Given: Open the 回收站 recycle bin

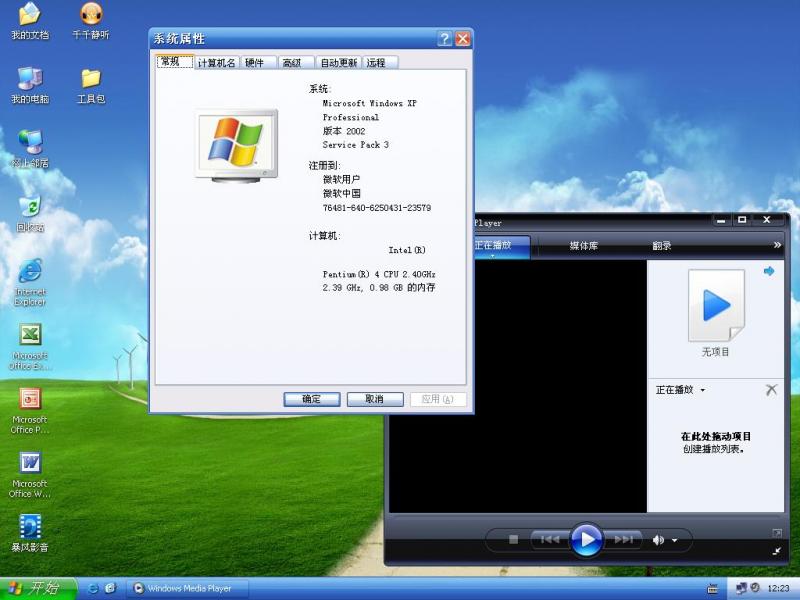Looking at the screenshot, I should (x=30, y=213).
